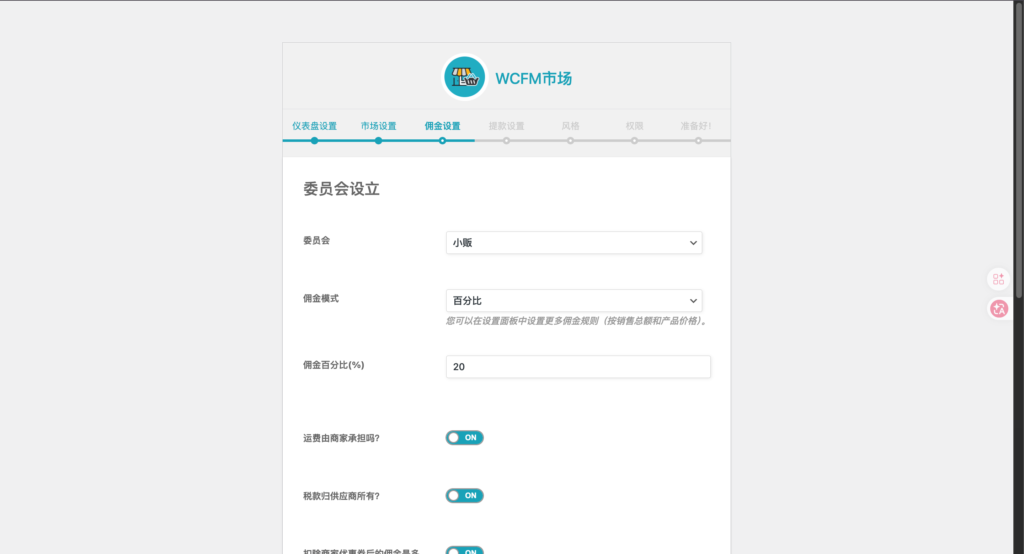The width and height of the screenshot is (1024, 554).
Task: Click the 佣金模式 field label
Action: coord(321,299)
